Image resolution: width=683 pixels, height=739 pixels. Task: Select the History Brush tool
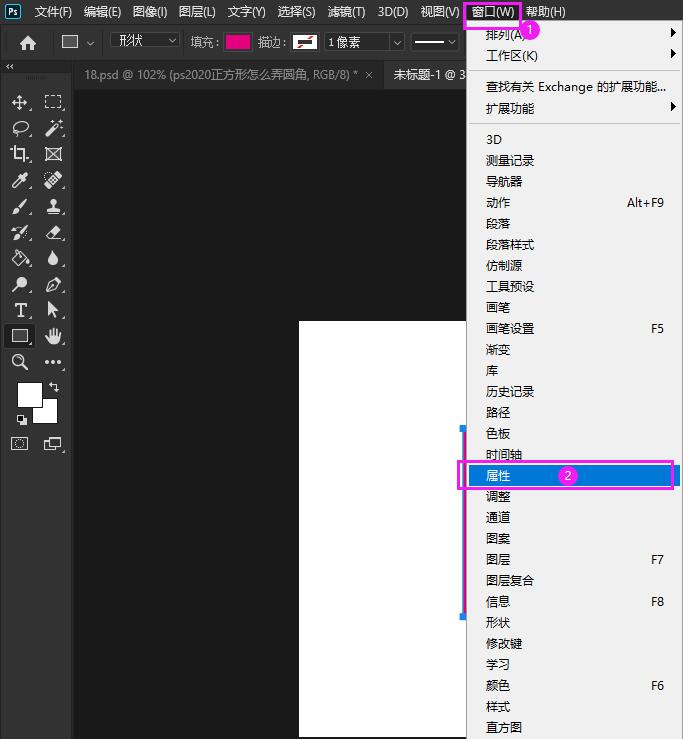click(20, 232)
